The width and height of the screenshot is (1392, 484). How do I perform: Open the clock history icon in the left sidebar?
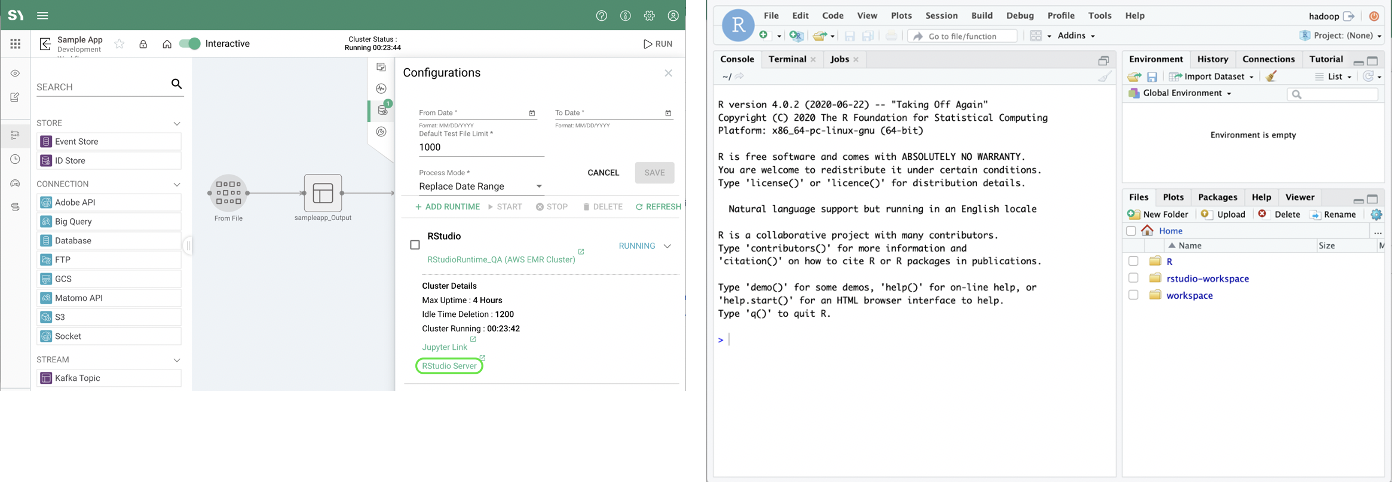(x=15, y=159)
